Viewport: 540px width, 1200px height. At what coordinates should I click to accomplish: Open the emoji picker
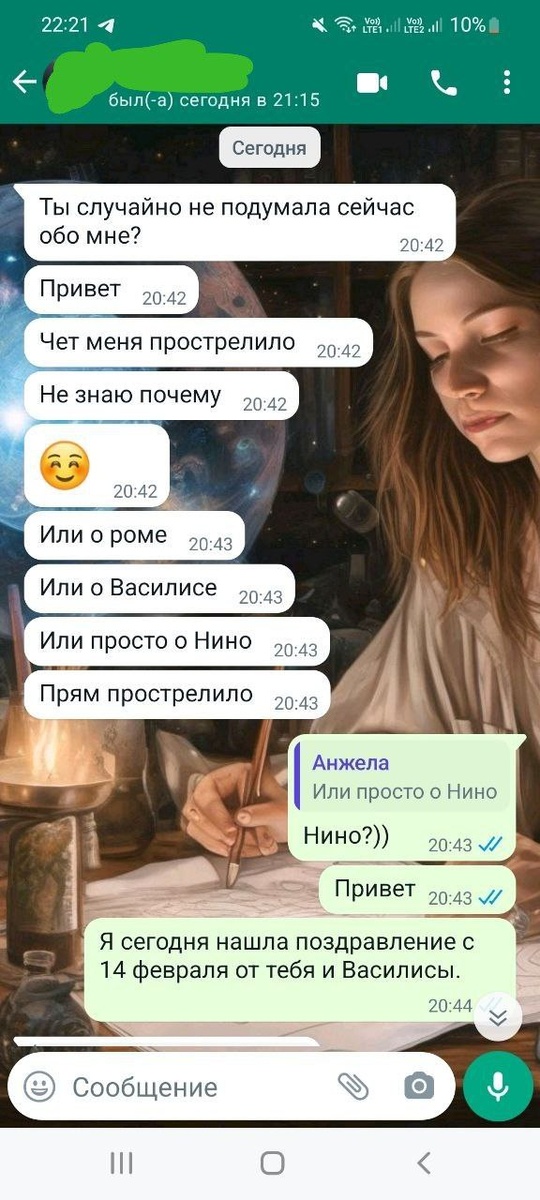coord(39,1086)
